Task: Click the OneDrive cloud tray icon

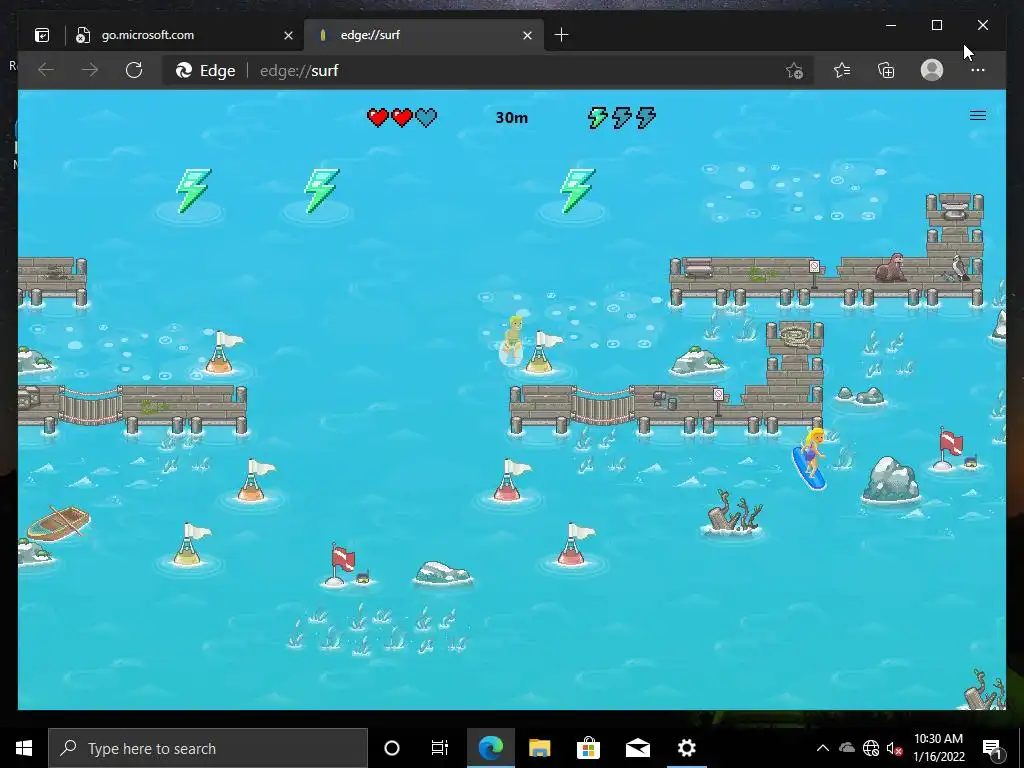Action: click(847, 748)
